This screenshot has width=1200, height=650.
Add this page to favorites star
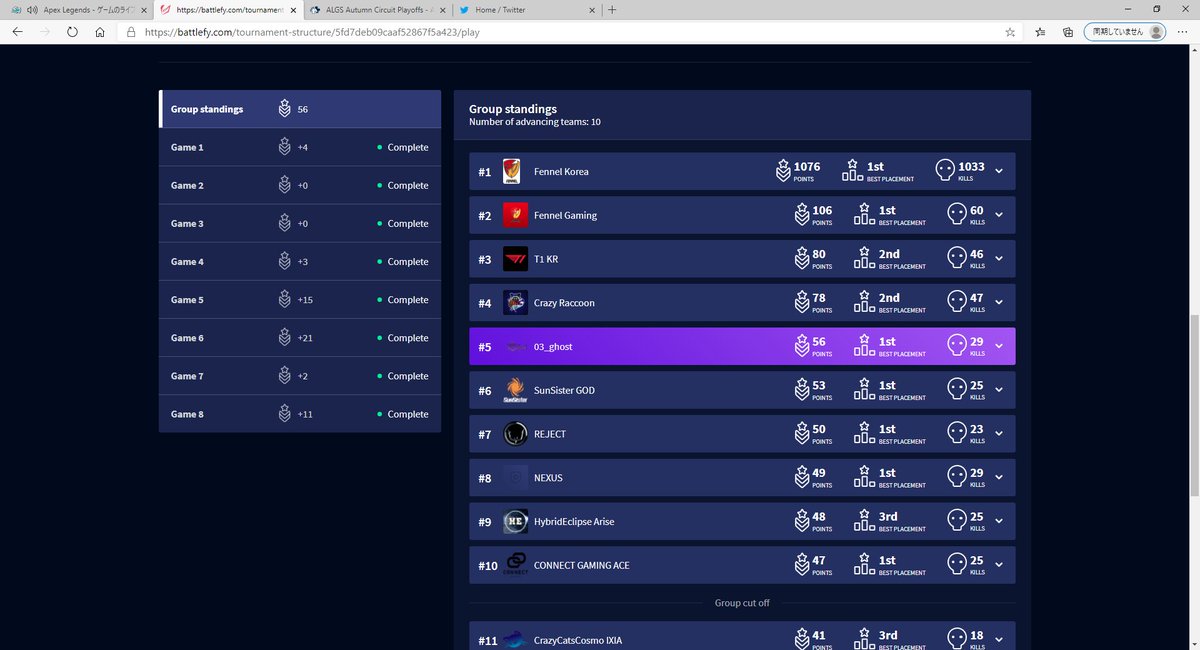1010,32
